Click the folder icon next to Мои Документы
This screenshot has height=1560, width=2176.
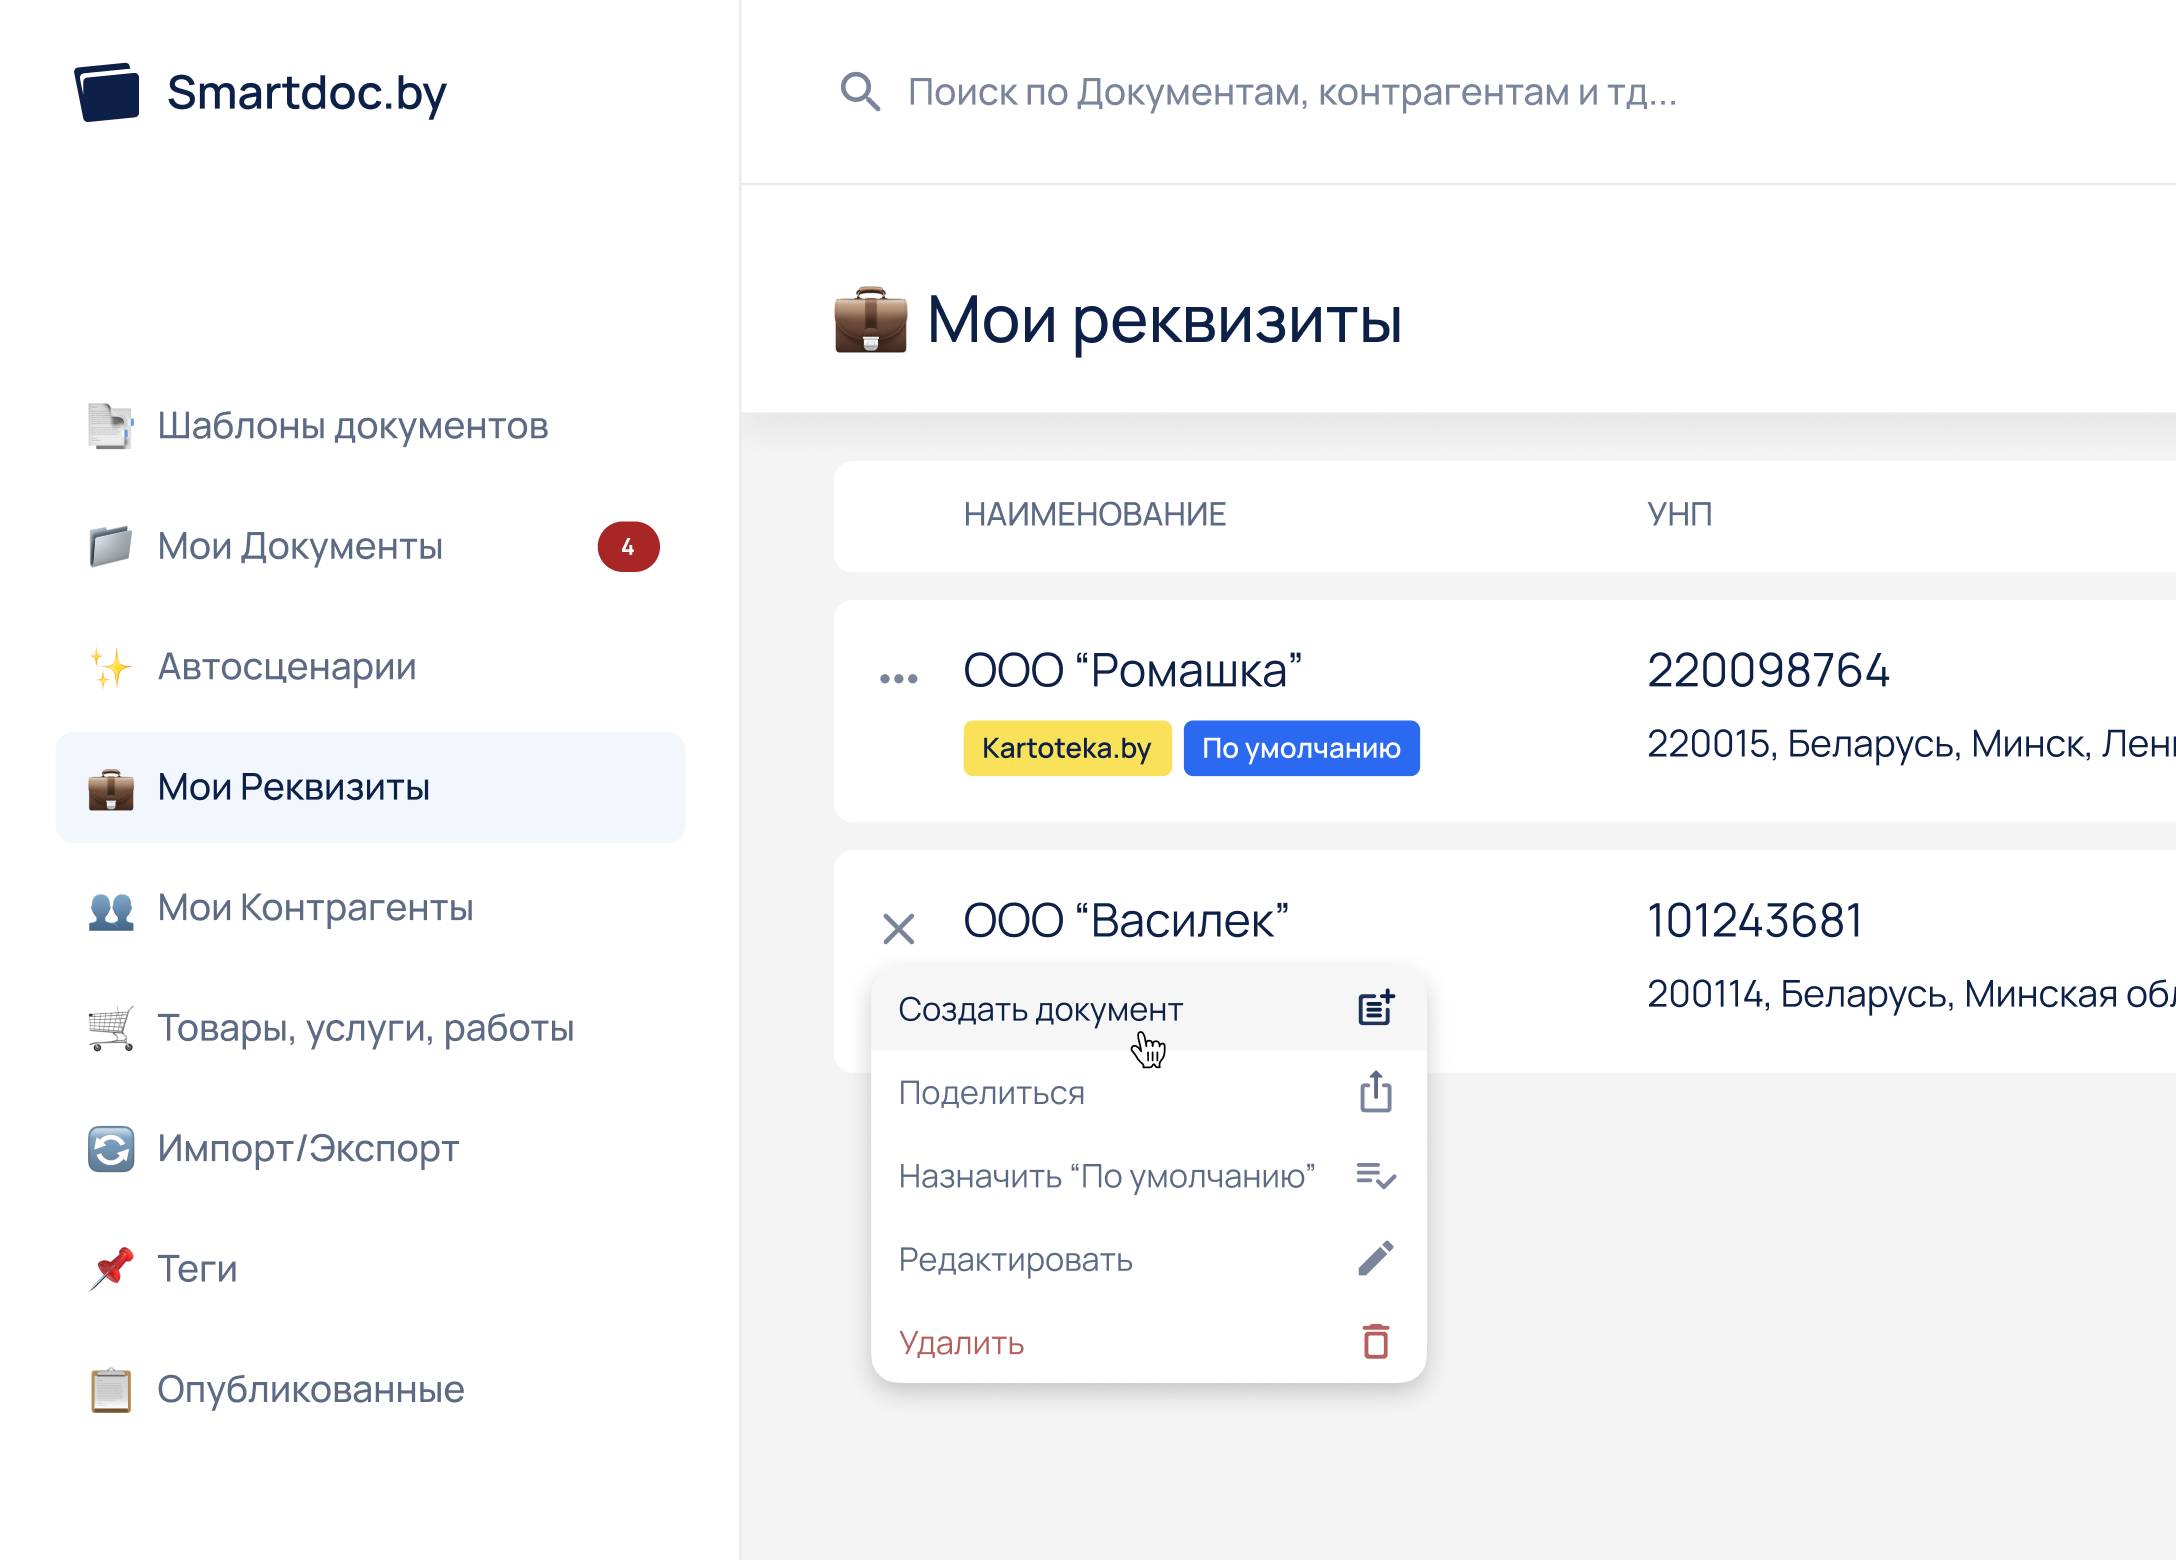click(110, 546)
